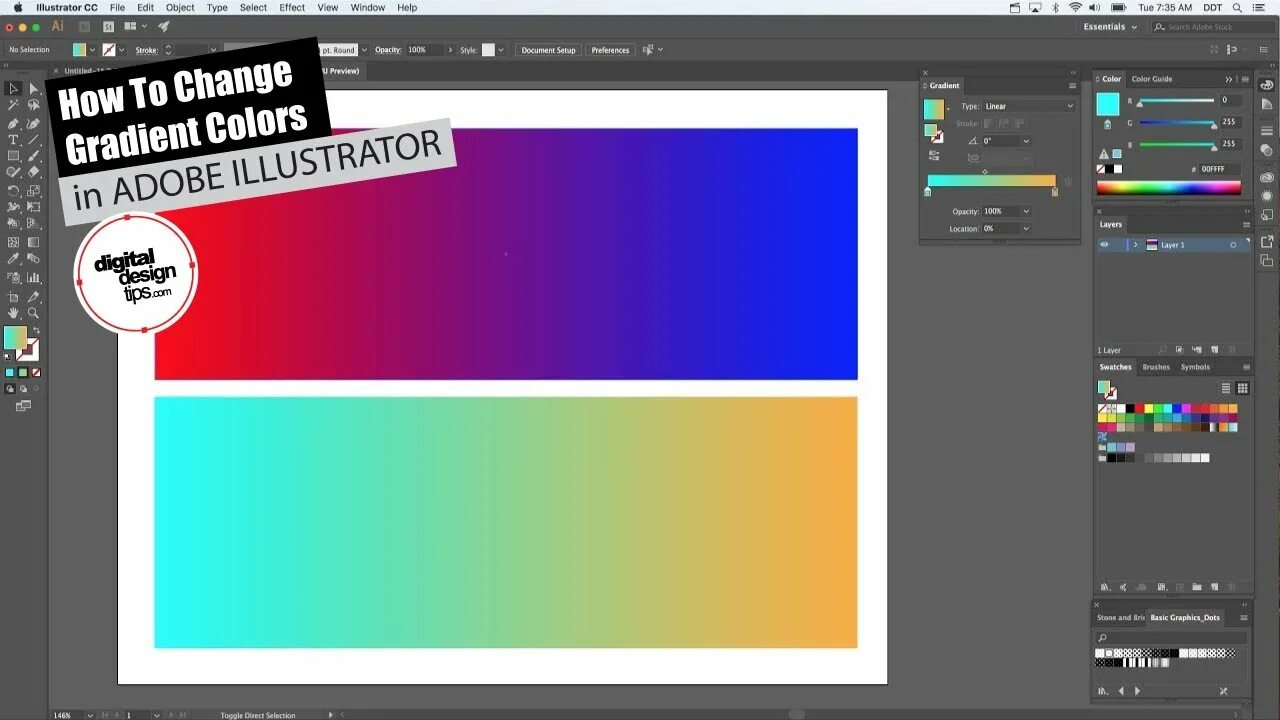This screenshot has height=720, width=1280.
Task: Select the Direct Selection tool
Action: [33, 89]
